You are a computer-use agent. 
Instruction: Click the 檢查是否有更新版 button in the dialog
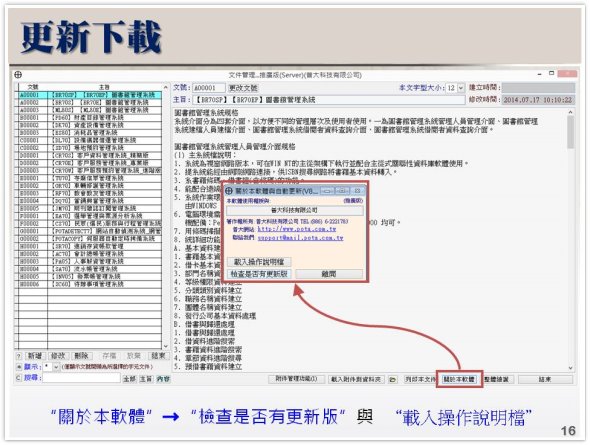tap(259, 274)
